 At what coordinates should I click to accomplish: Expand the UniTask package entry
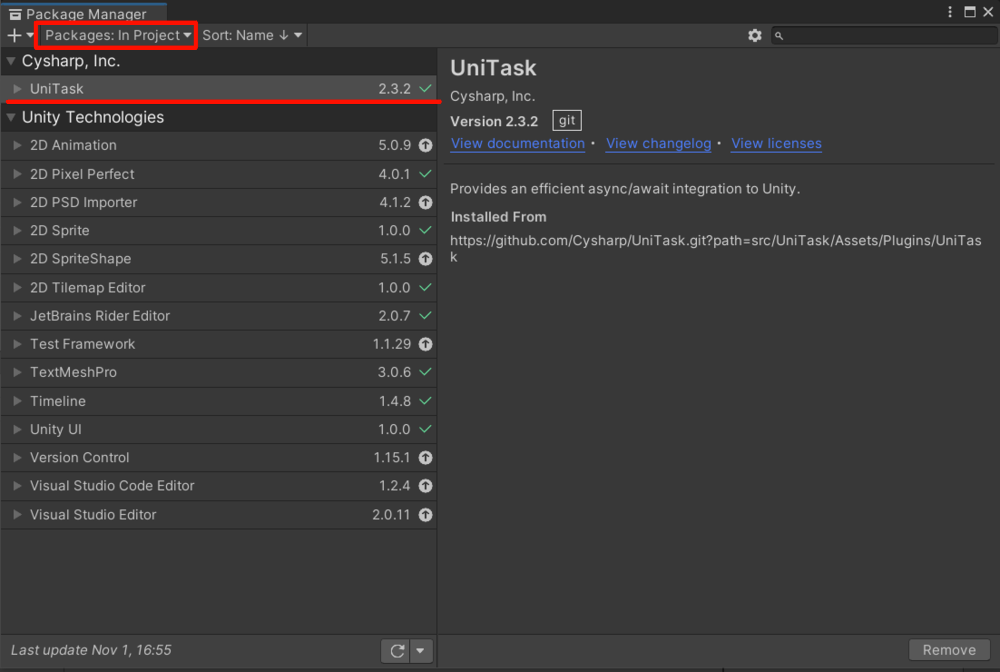click(17, 89)
